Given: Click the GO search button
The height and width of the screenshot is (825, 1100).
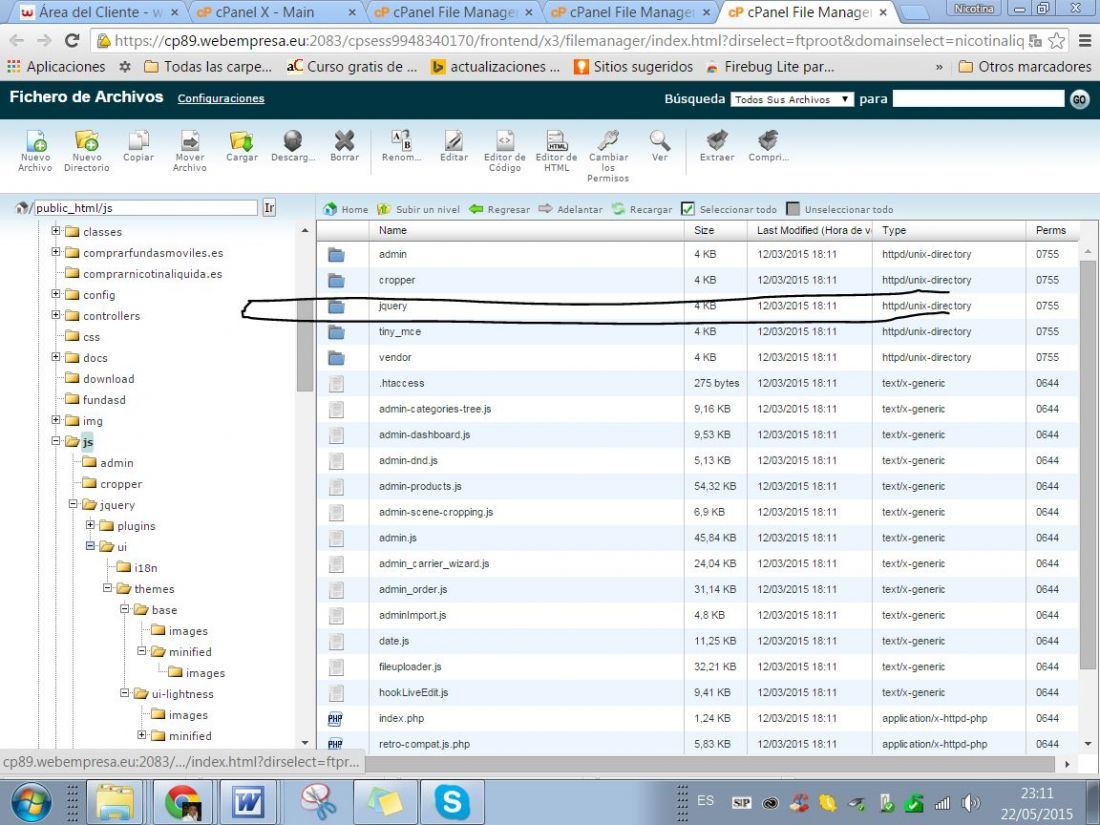Looking at the screenshot, I should 1080,99.
